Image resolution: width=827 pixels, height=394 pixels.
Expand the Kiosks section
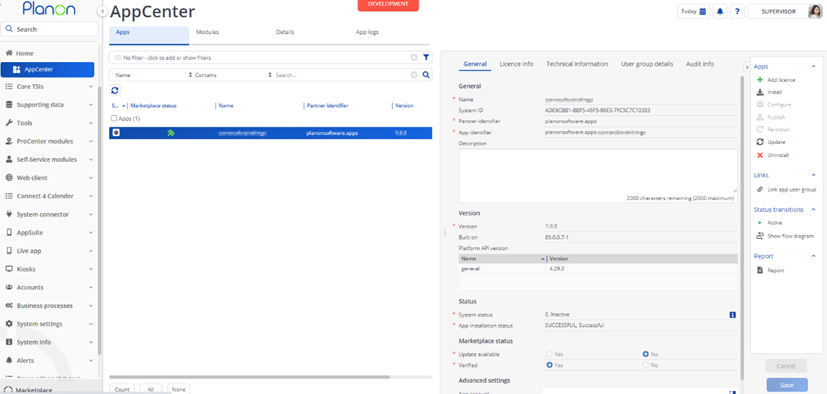(91, 269)
